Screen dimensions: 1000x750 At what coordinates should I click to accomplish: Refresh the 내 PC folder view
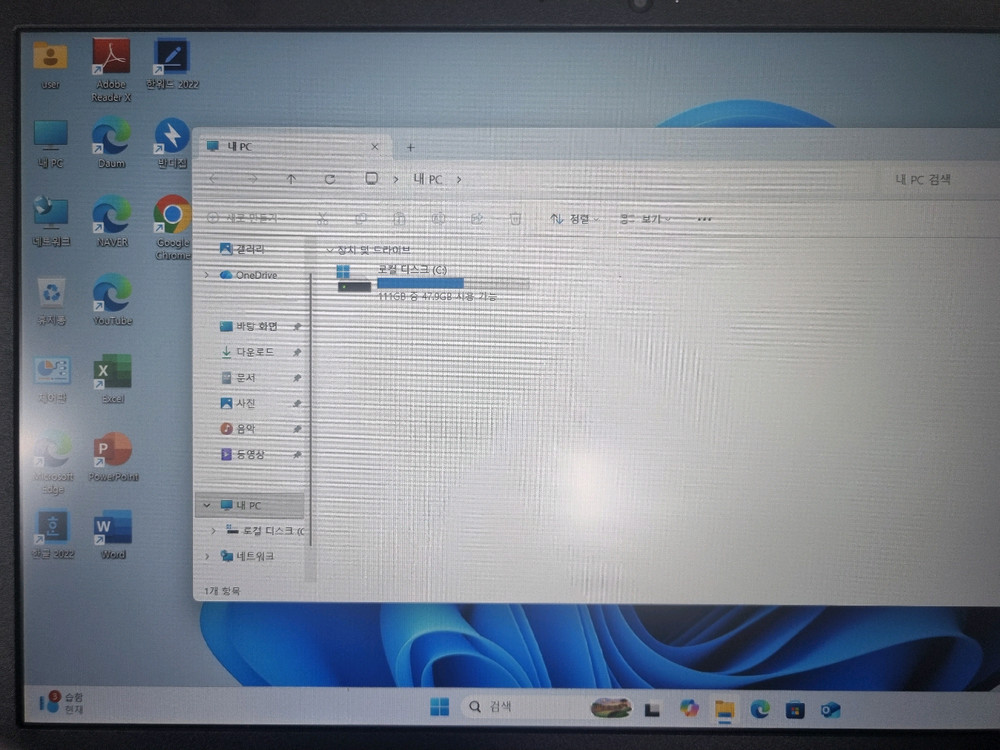pyautogui.click(x=330, y=179)
